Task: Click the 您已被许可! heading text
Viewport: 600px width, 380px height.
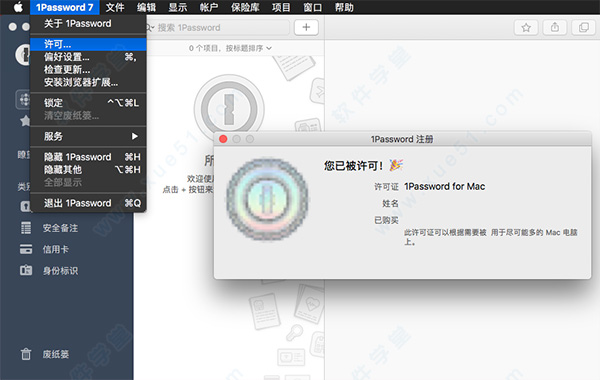Action: tap(353, 166)
